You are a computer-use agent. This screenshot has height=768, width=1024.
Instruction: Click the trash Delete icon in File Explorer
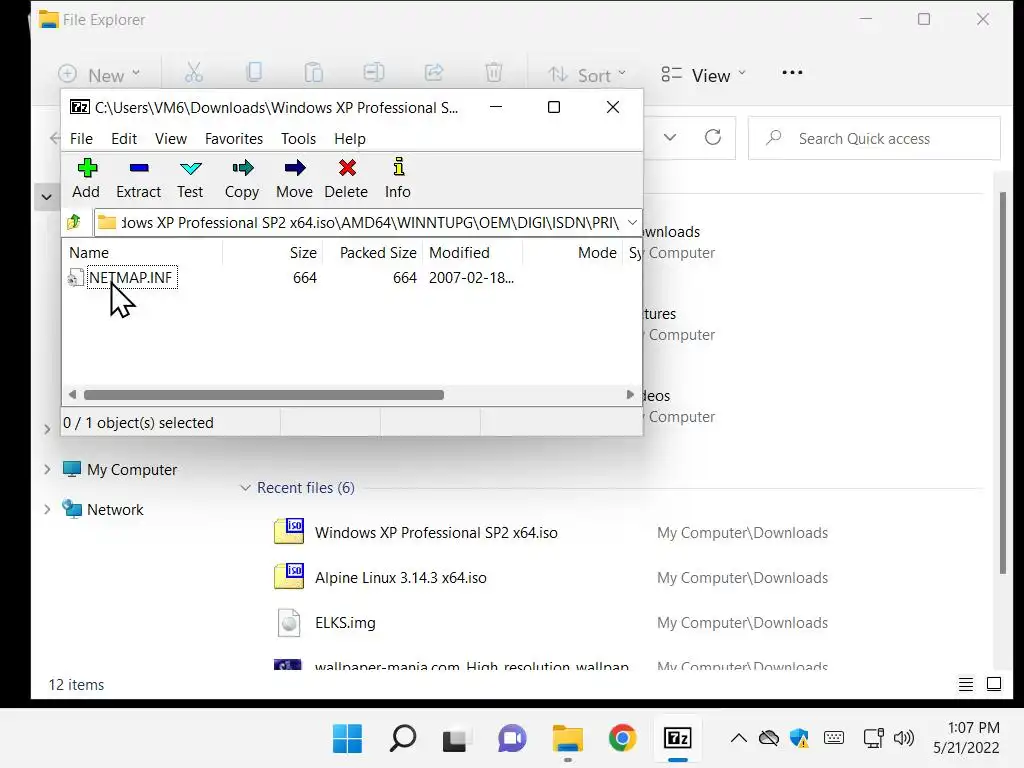pos(494,73)
